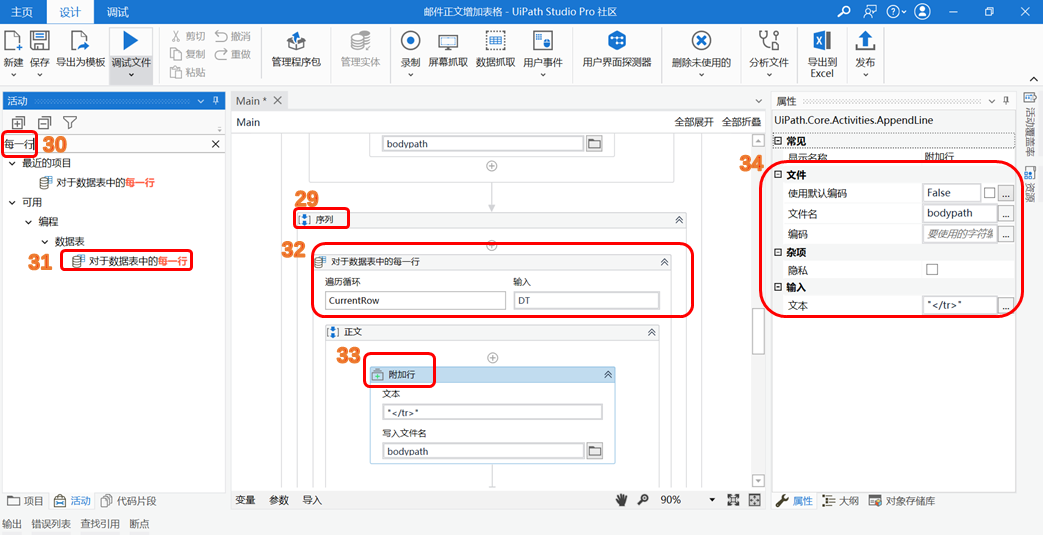
Task: Switch to the 大纲 tab
Action: click(x=840, y=501)
